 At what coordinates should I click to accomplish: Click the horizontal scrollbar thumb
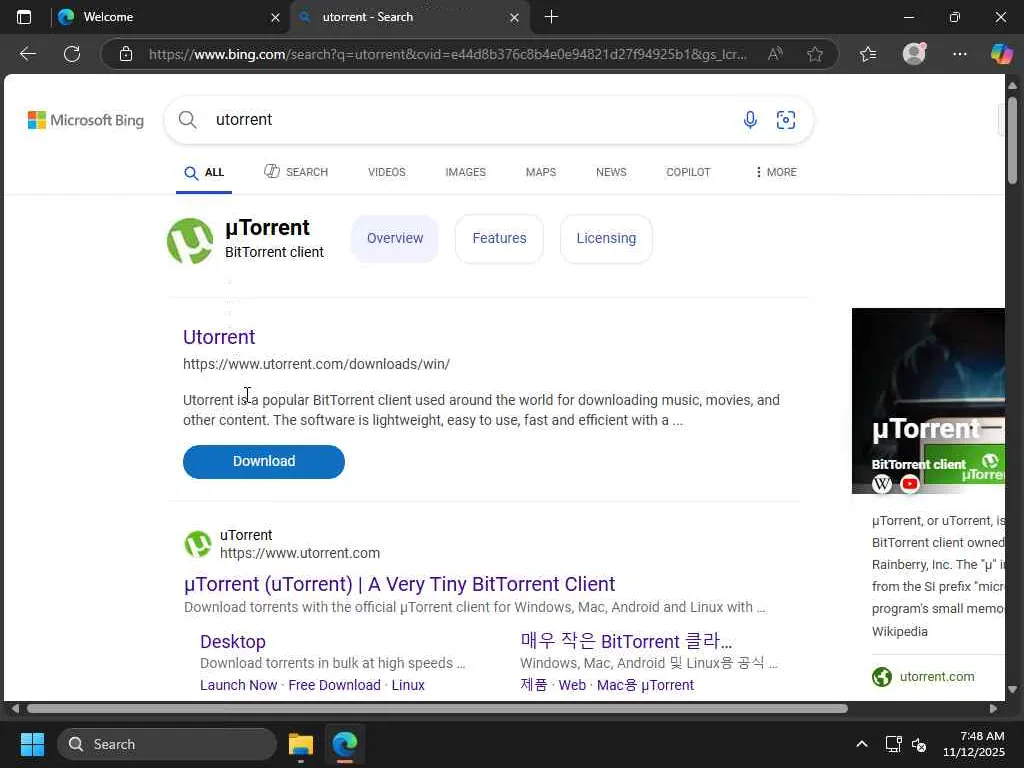(x=437, y=709)
